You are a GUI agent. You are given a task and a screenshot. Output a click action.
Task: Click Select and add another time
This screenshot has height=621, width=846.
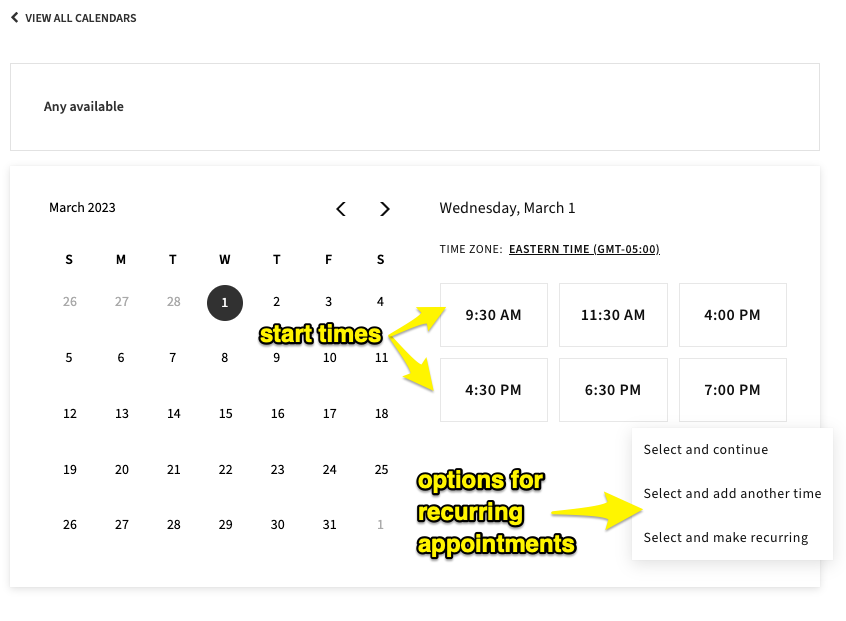[732, 493]
